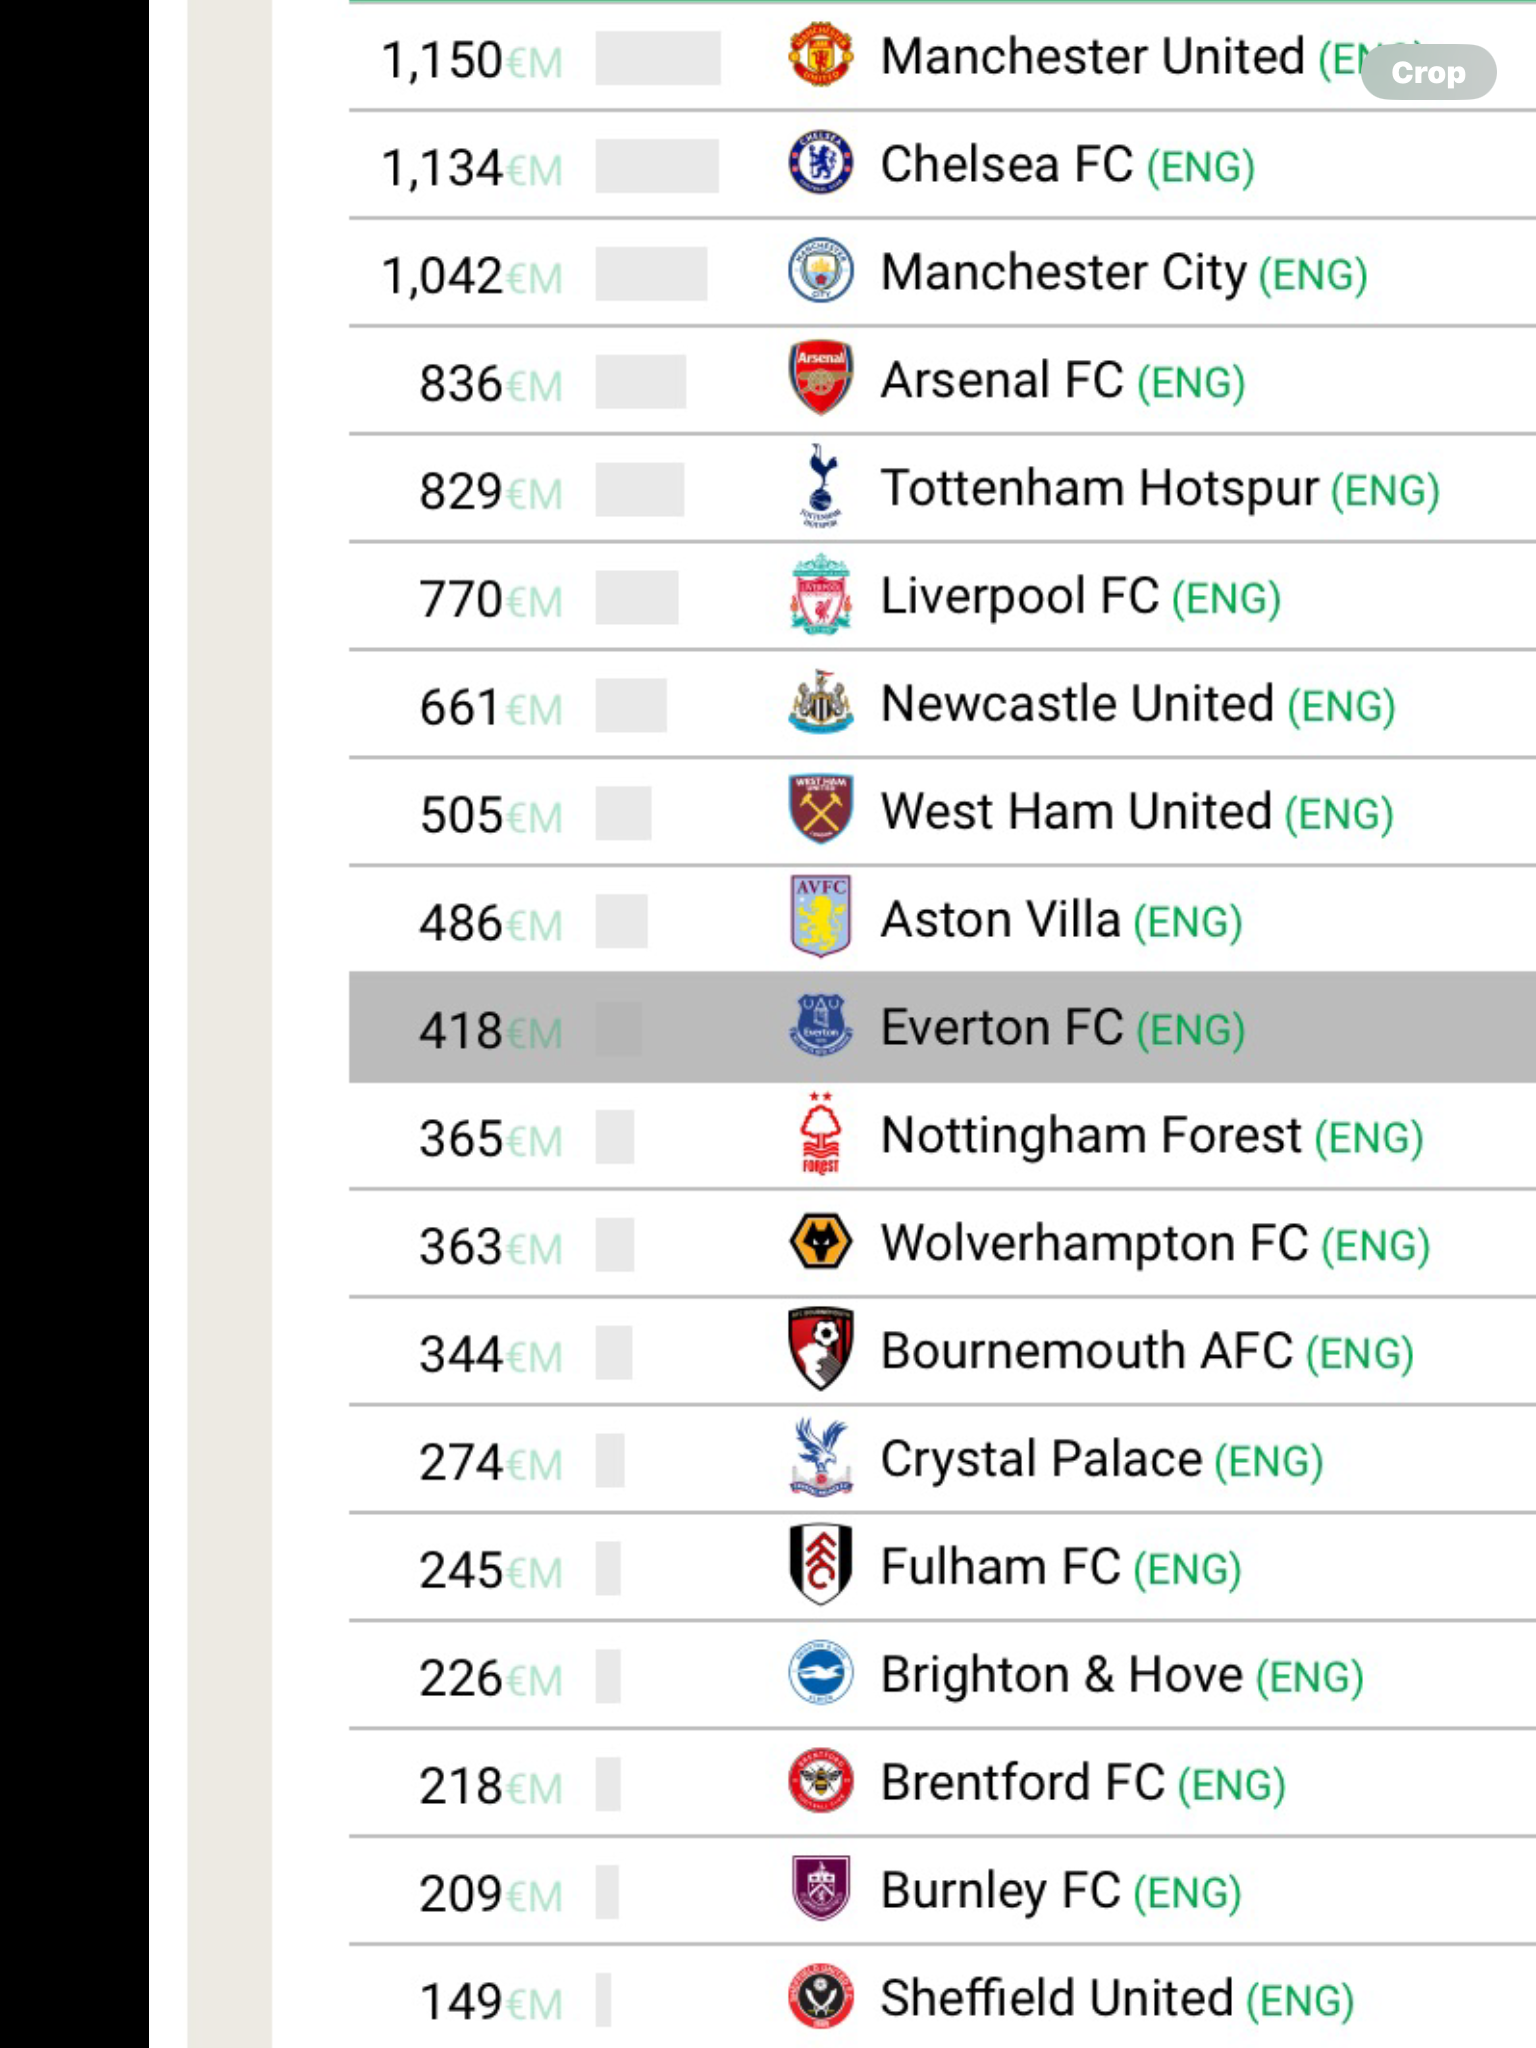This screenshot has width=1536, height=2048.
Task: Tap the Crop button
Action: click(x=1428, y=73)
